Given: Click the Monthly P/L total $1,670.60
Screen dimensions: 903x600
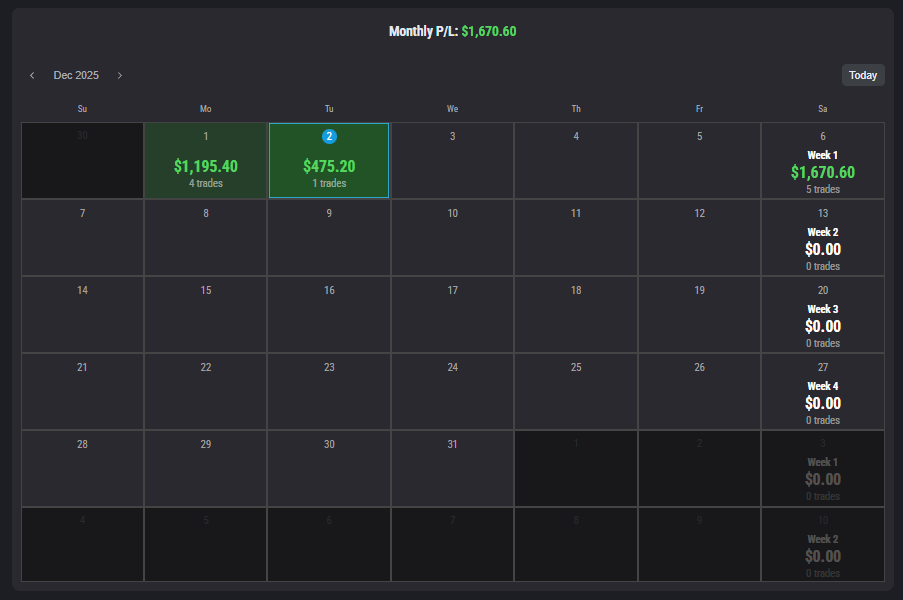Looking at the screenshot, I should click(488, 32).
